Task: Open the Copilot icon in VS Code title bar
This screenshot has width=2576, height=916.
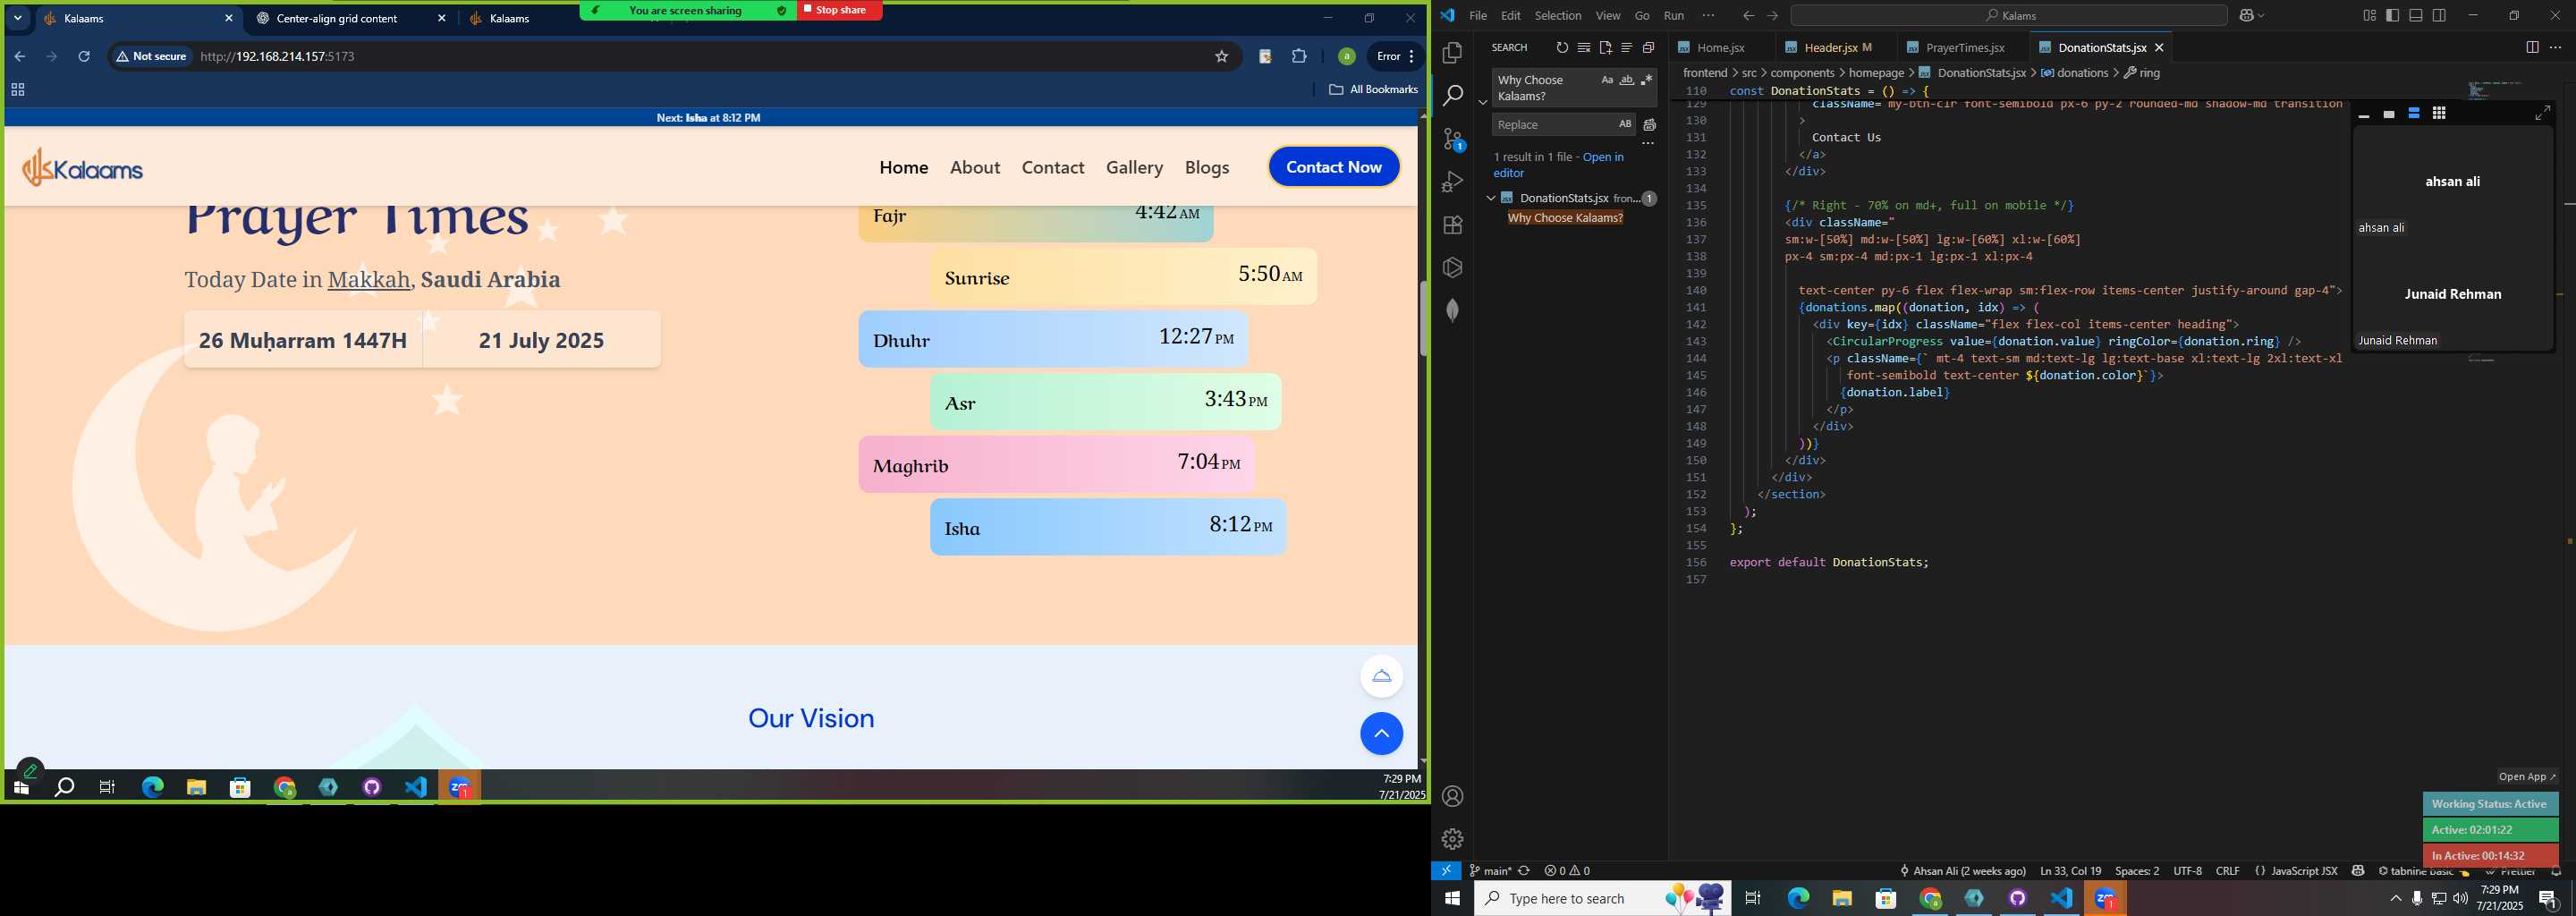Action: pyautogui.click(x=2247, y=15)
